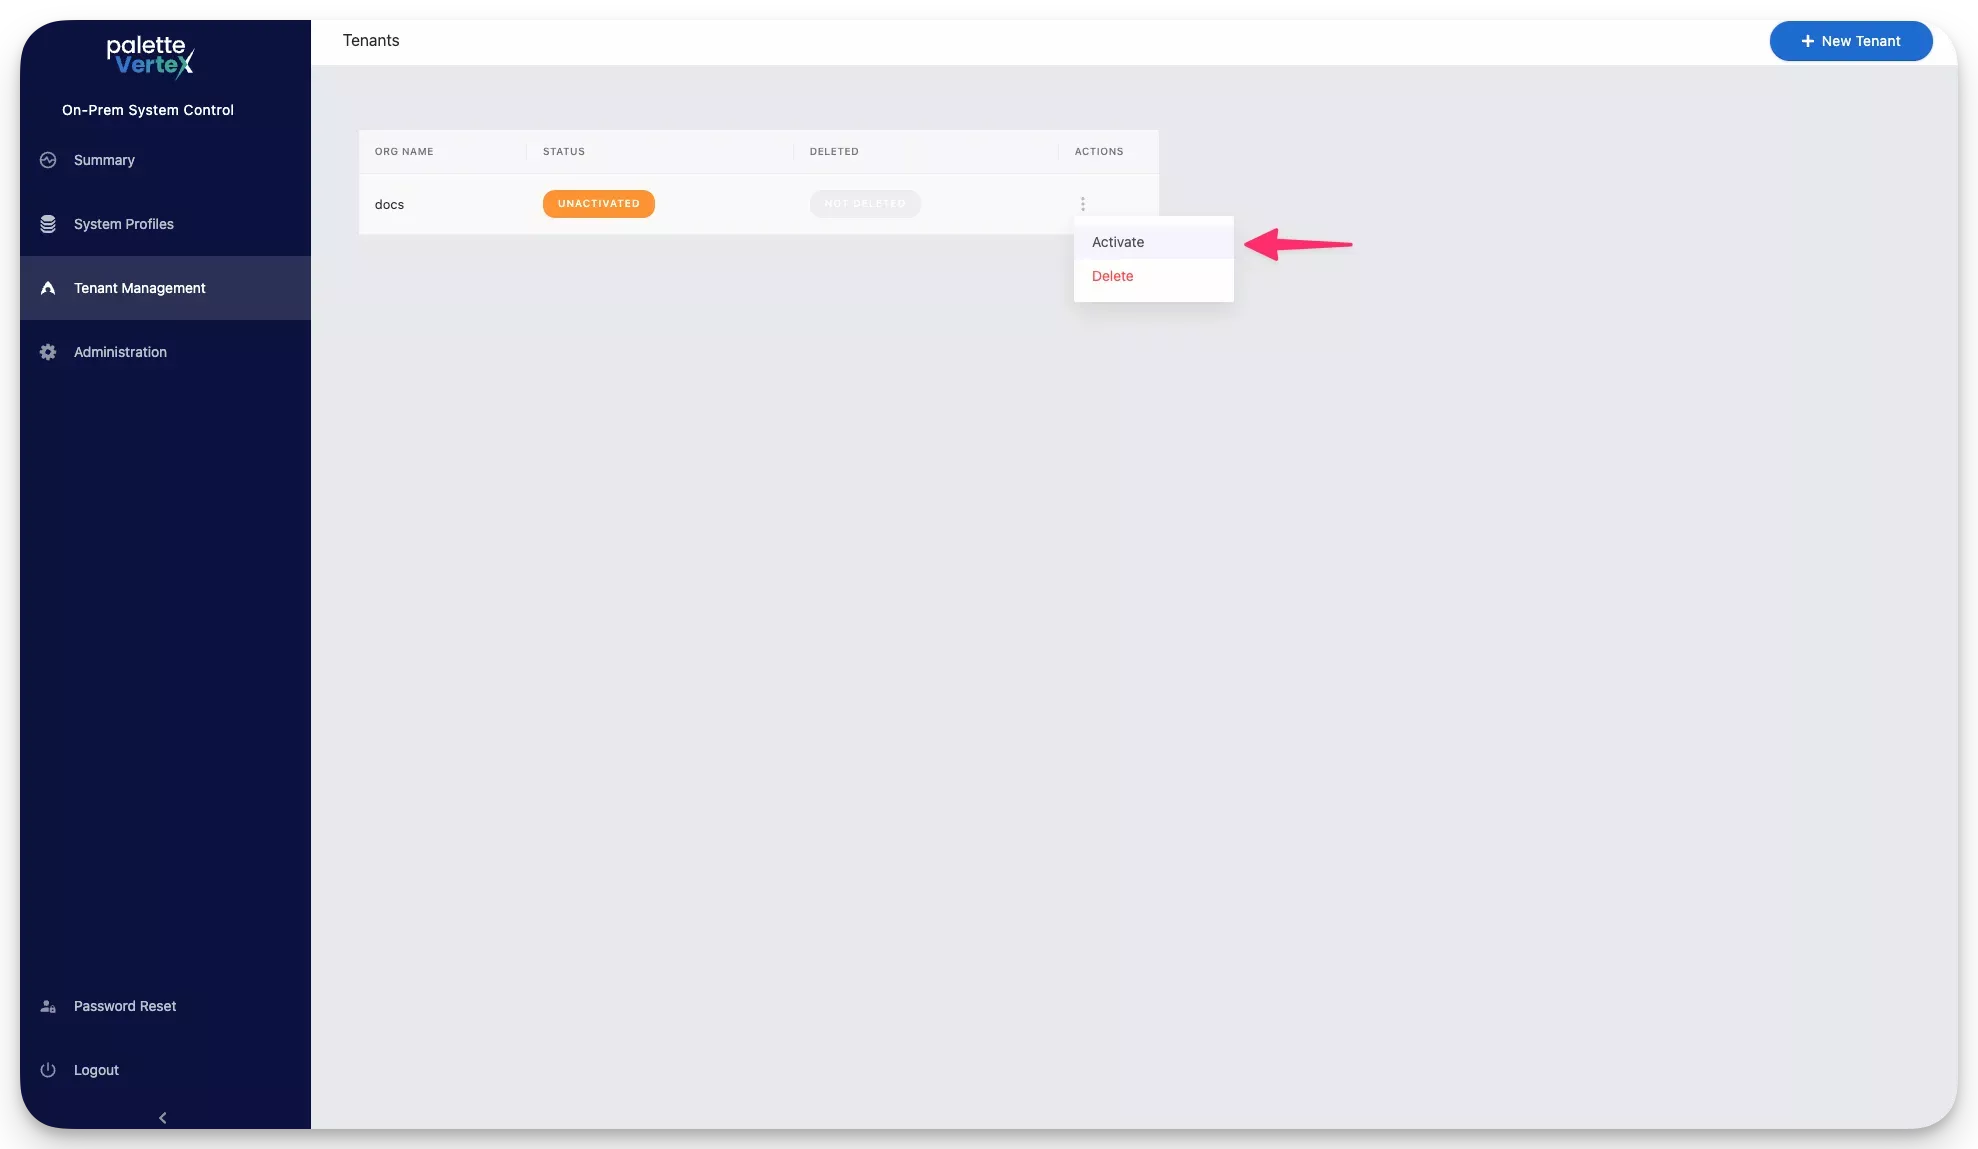
Task: Click the STATUS column header
Action: click(564, 152)
